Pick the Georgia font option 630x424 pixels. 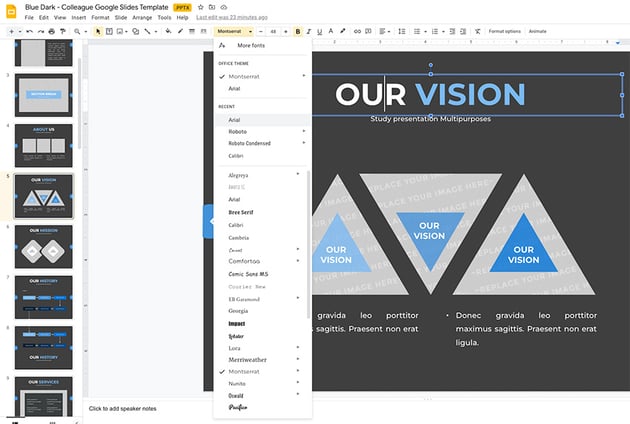coord(238,311)
